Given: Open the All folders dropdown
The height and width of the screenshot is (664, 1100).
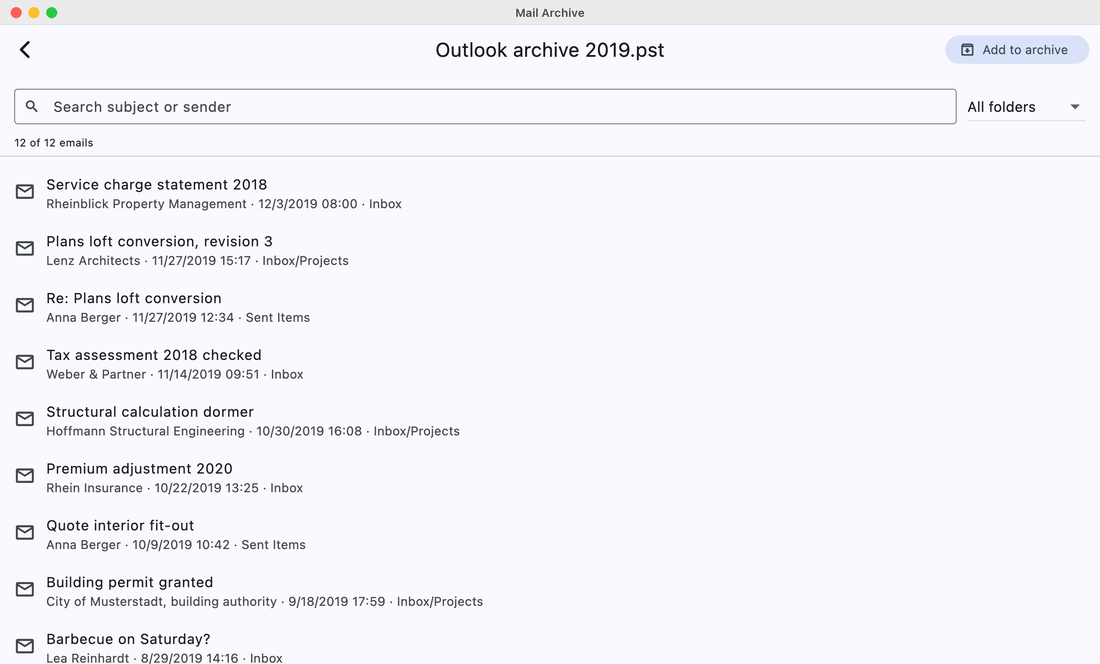Looking at the screenshot, I should pos(1026,107).
